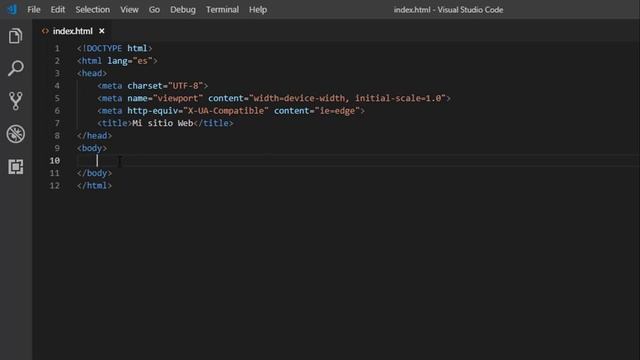Select the index.html editor tab
The height and width of the screenshot is (360, 640).
73,31
